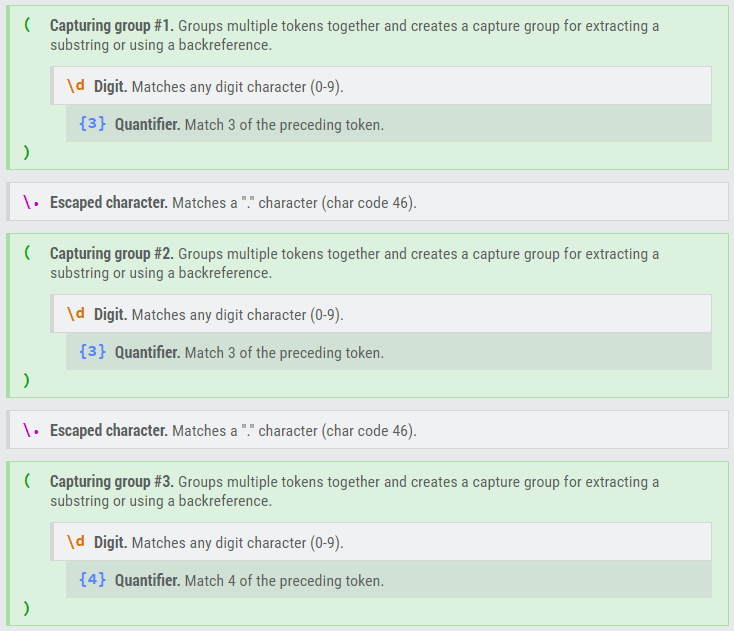734x631 pixels.
Task: Select the {3} quantifier token in group #1
Action: (92, 125)
